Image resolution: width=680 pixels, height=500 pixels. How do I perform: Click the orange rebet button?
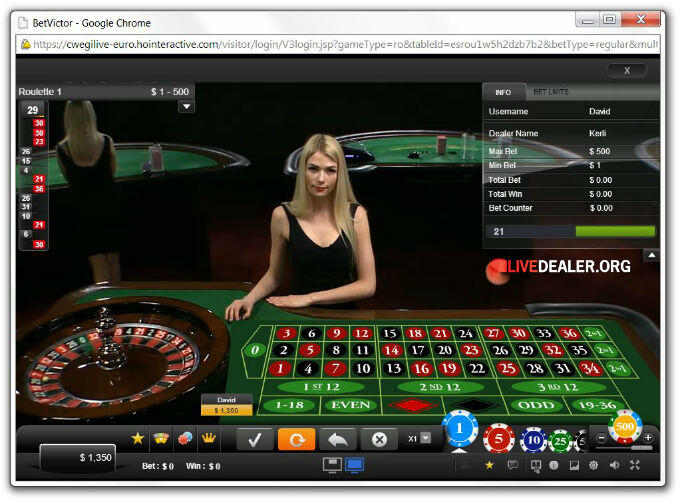(296, 440)
